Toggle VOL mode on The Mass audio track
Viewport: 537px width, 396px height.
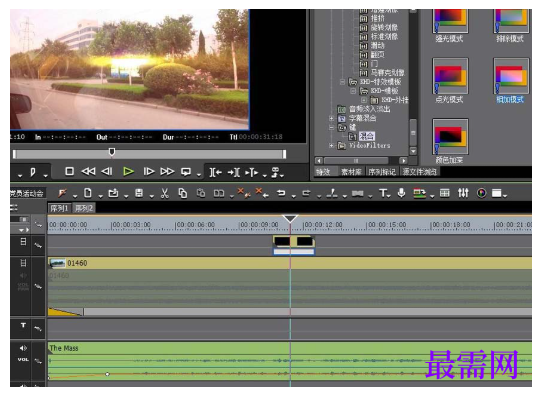pyautogui.click(x=23, y=360)
